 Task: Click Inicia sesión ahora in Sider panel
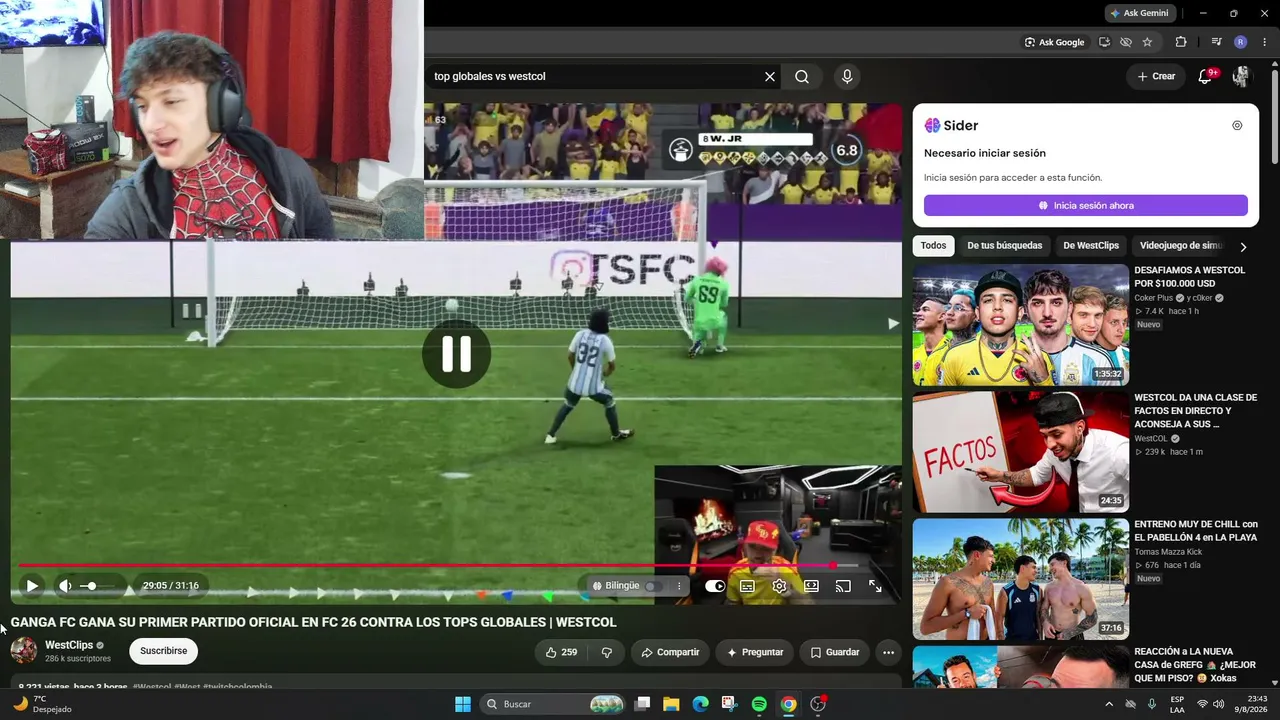1086,205
